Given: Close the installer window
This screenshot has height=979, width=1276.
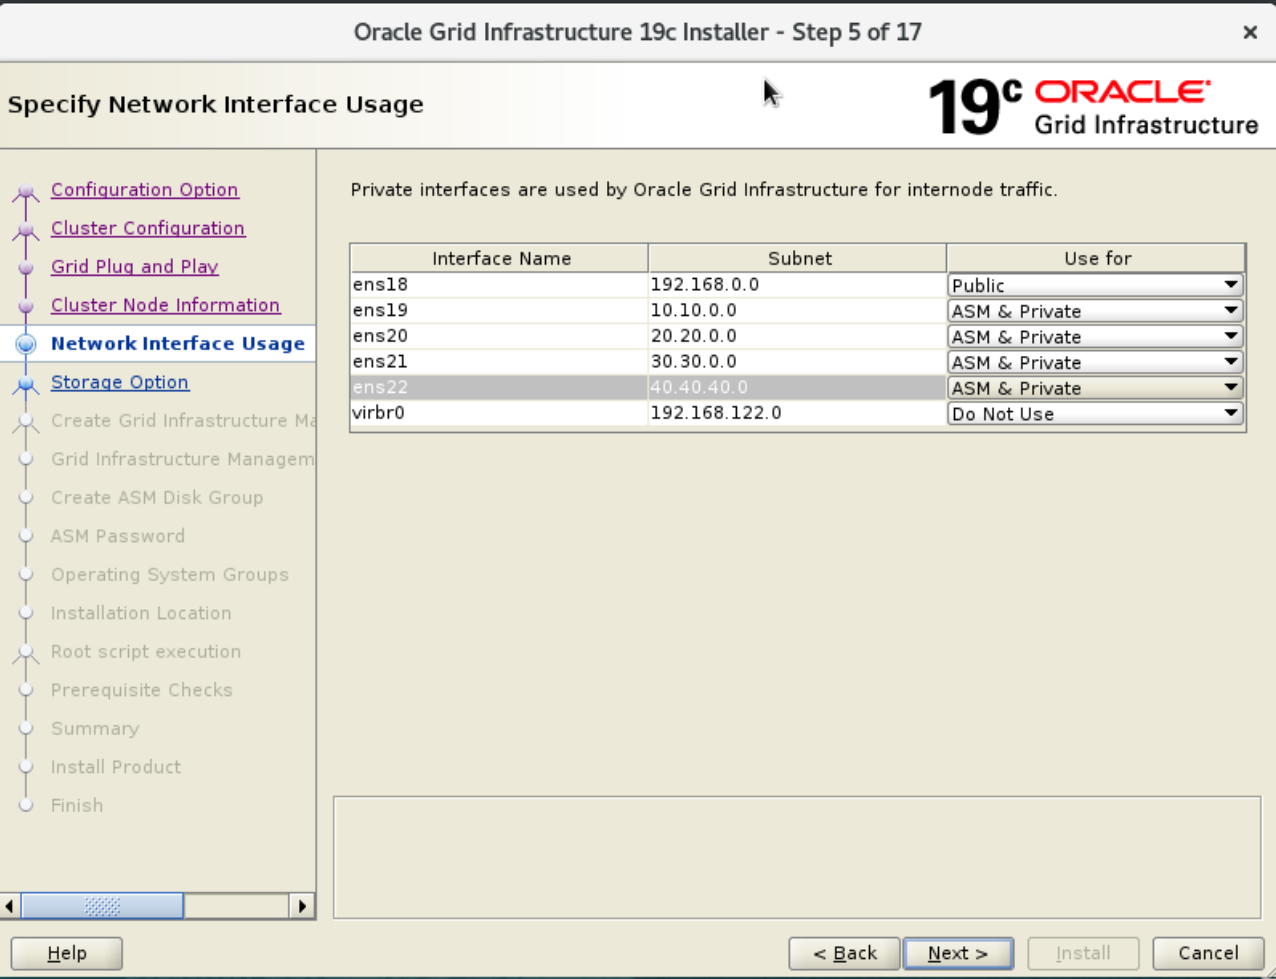Looking at the screenshot, I should [1250, 32].
